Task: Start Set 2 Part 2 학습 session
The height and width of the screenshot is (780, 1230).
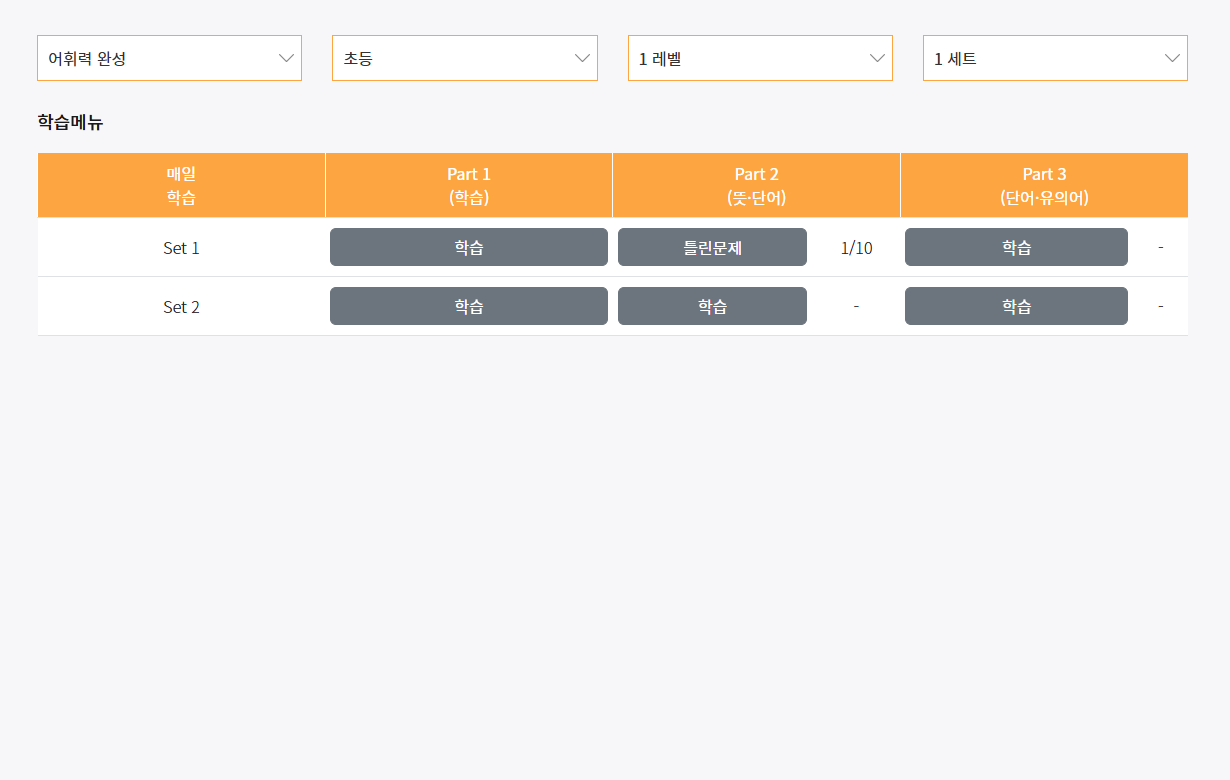Action: pos(712,306)
